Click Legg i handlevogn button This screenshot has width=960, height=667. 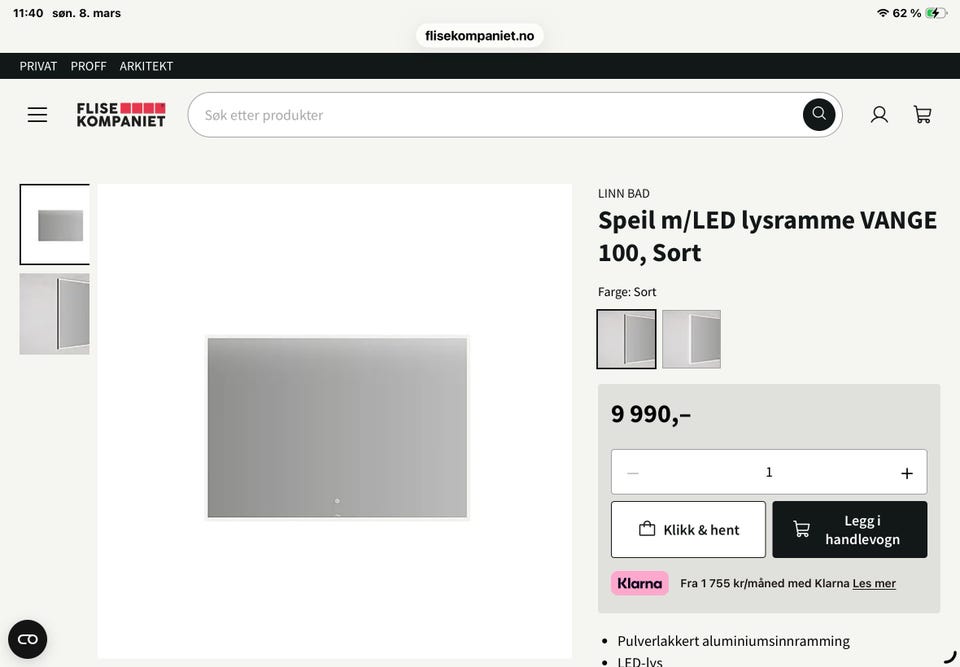(x=850, y=530)
